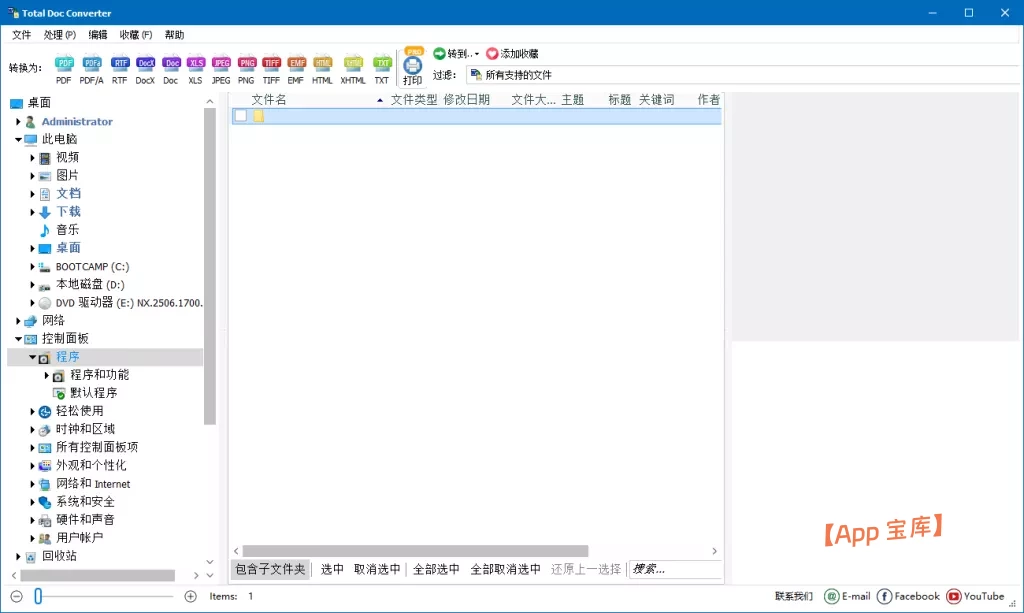Select the TXT conversion format icon
The image size is (1024, 613).
pyautogui.click(x=381, y=63)
